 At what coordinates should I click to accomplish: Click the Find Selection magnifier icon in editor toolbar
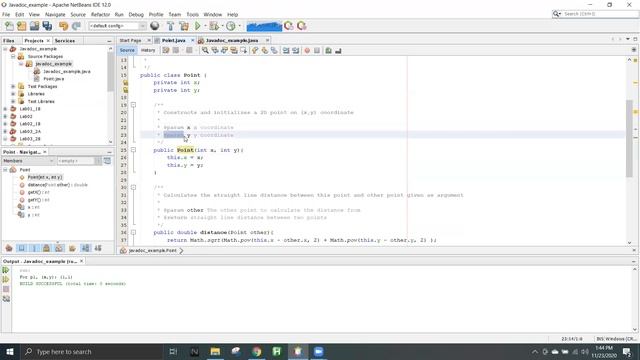[205, 50]
